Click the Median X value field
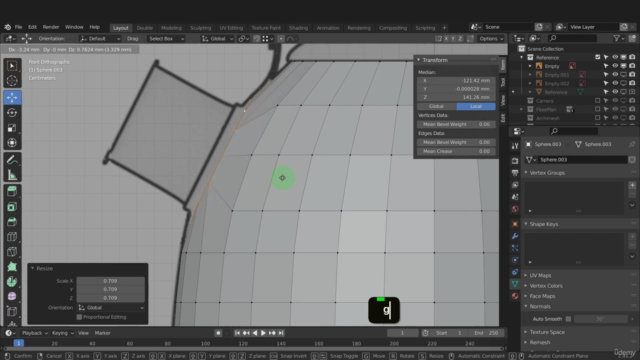Image resolution: width=640 pixels, height=360 pixels. point(456,80)
